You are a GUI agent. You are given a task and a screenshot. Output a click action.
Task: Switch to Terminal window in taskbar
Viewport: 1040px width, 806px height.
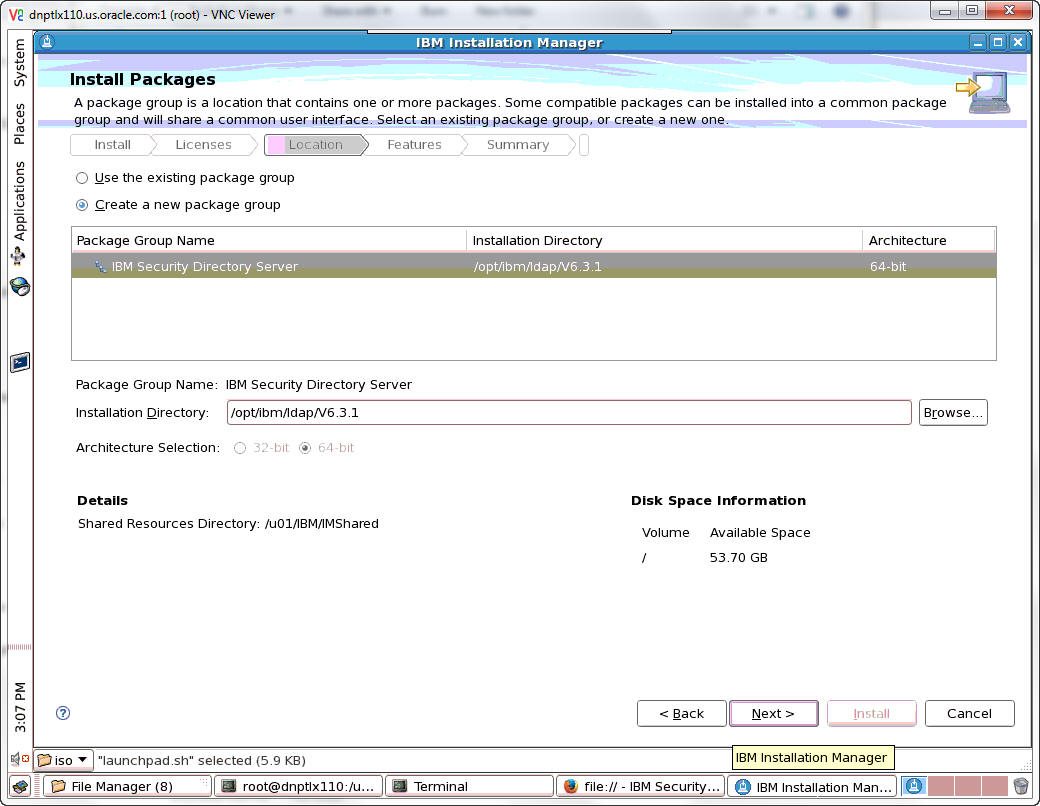[470, 787]
